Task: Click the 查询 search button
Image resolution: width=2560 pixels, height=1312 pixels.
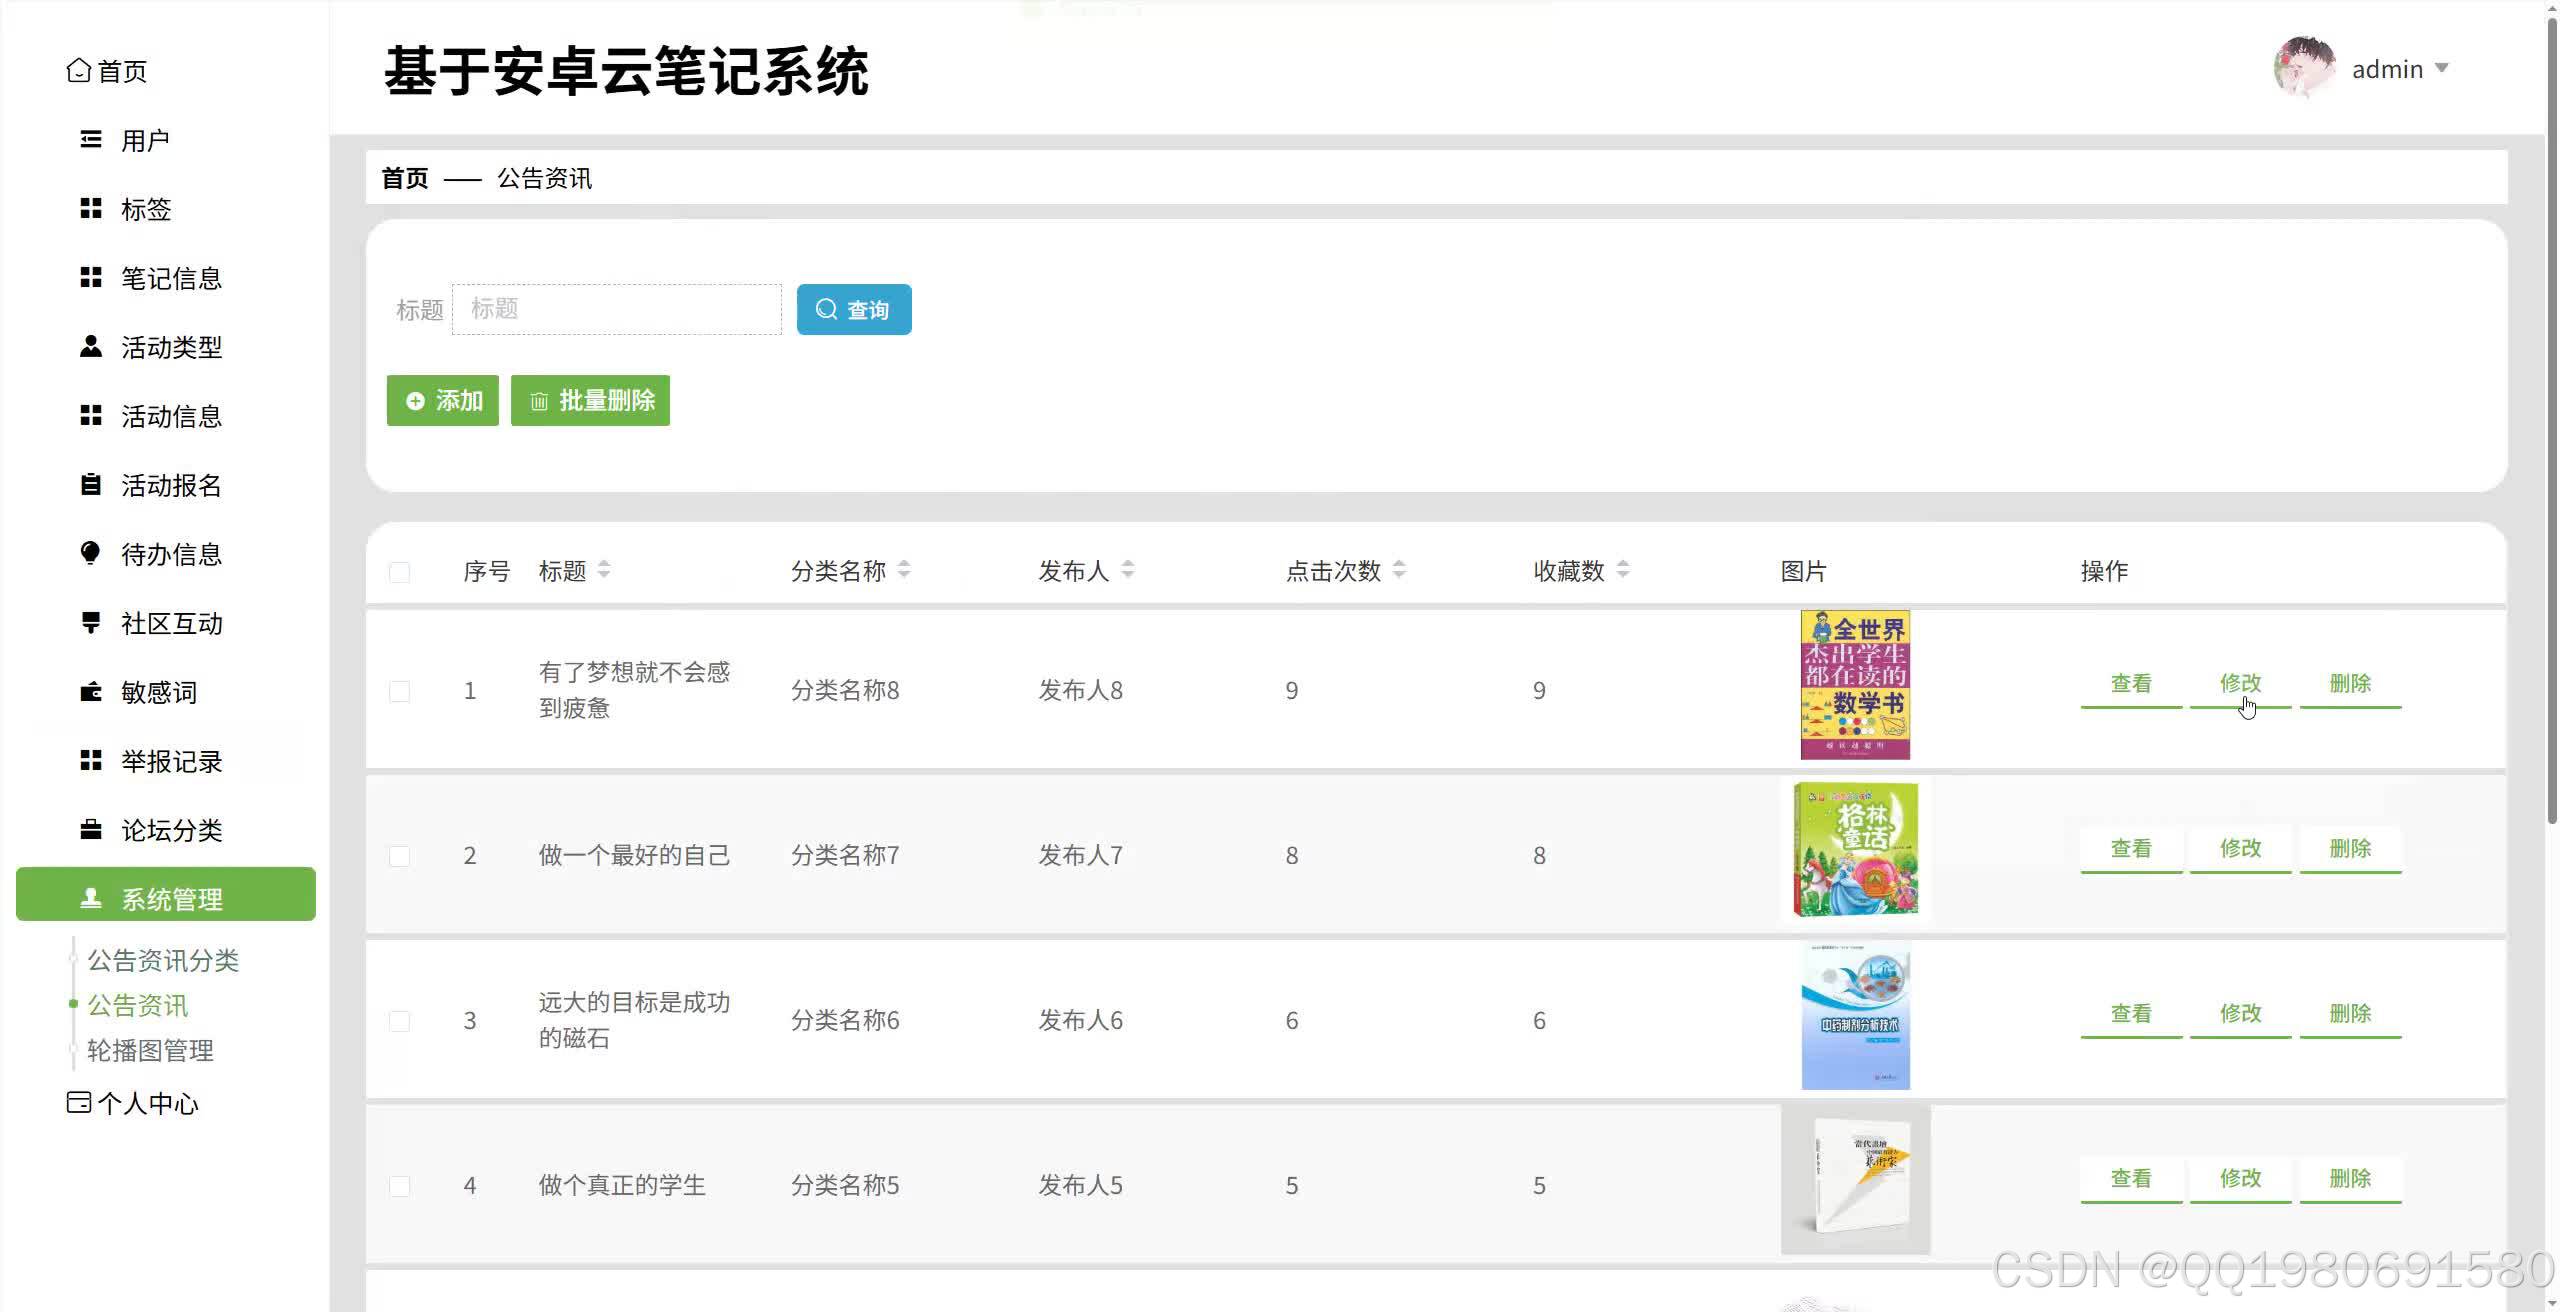Action: click(x=854, y=309)
